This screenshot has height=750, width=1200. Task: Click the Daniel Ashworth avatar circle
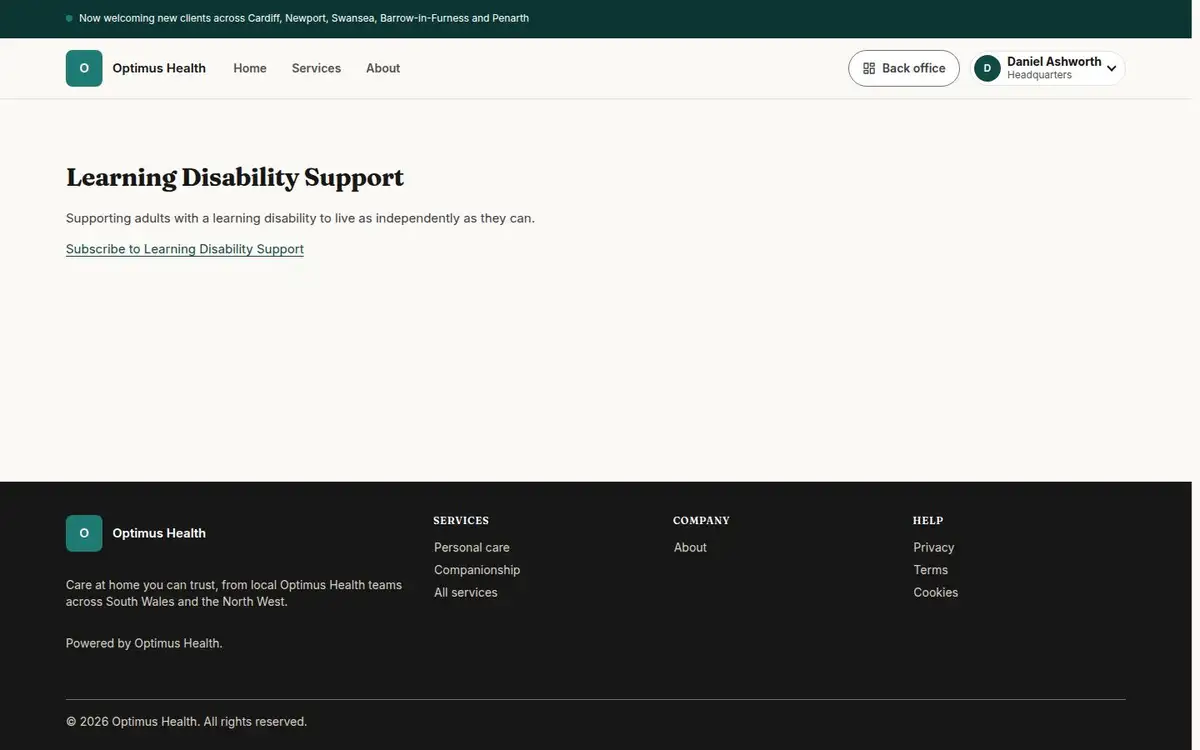coord(987,68)
